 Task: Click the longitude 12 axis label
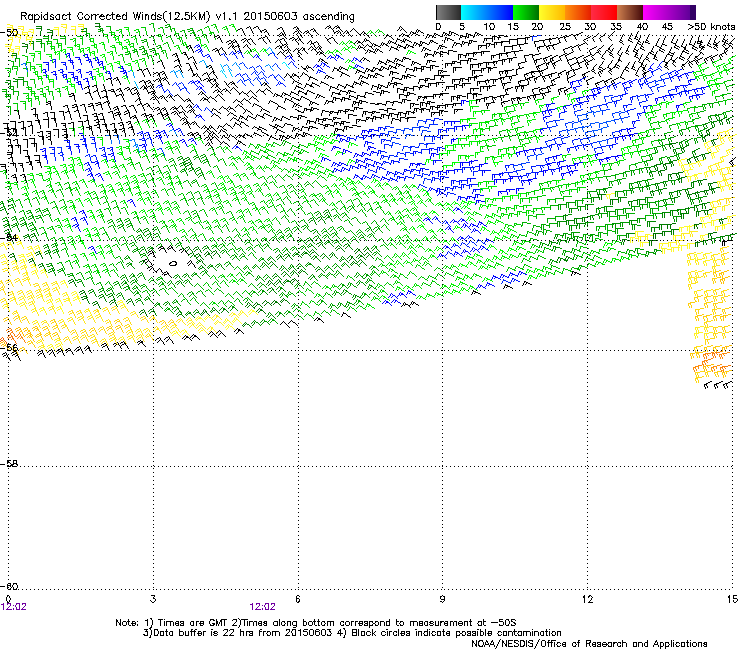point(587,599)
